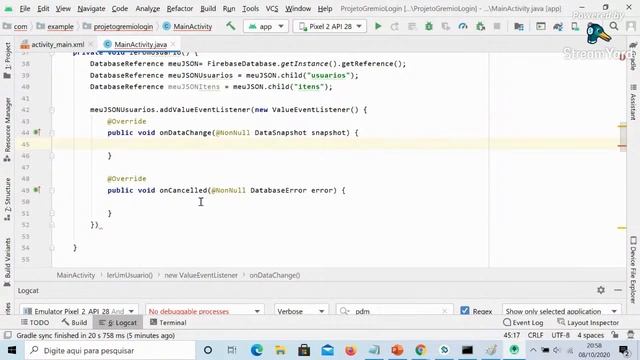The image size is (640, 360).
Task: Click Attach Debugger to Android Process icon
Action: [x=480, y=27]
